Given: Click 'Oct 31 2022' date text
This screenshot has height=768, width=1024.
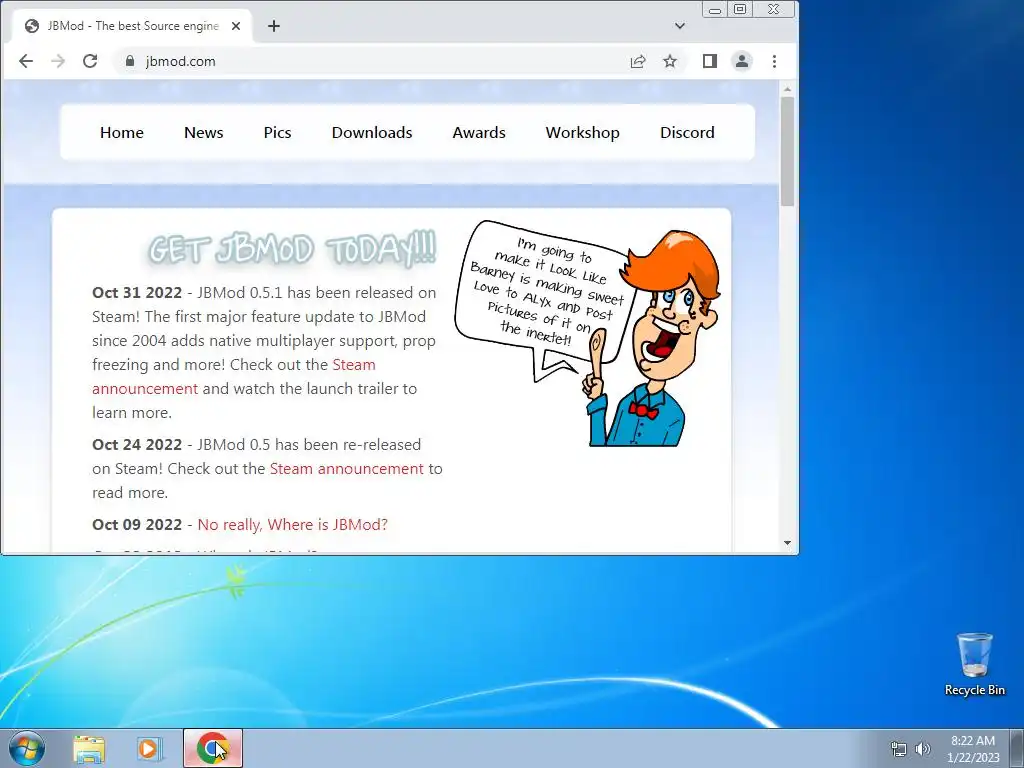Looking at the screenshot, I should (137, 293).
